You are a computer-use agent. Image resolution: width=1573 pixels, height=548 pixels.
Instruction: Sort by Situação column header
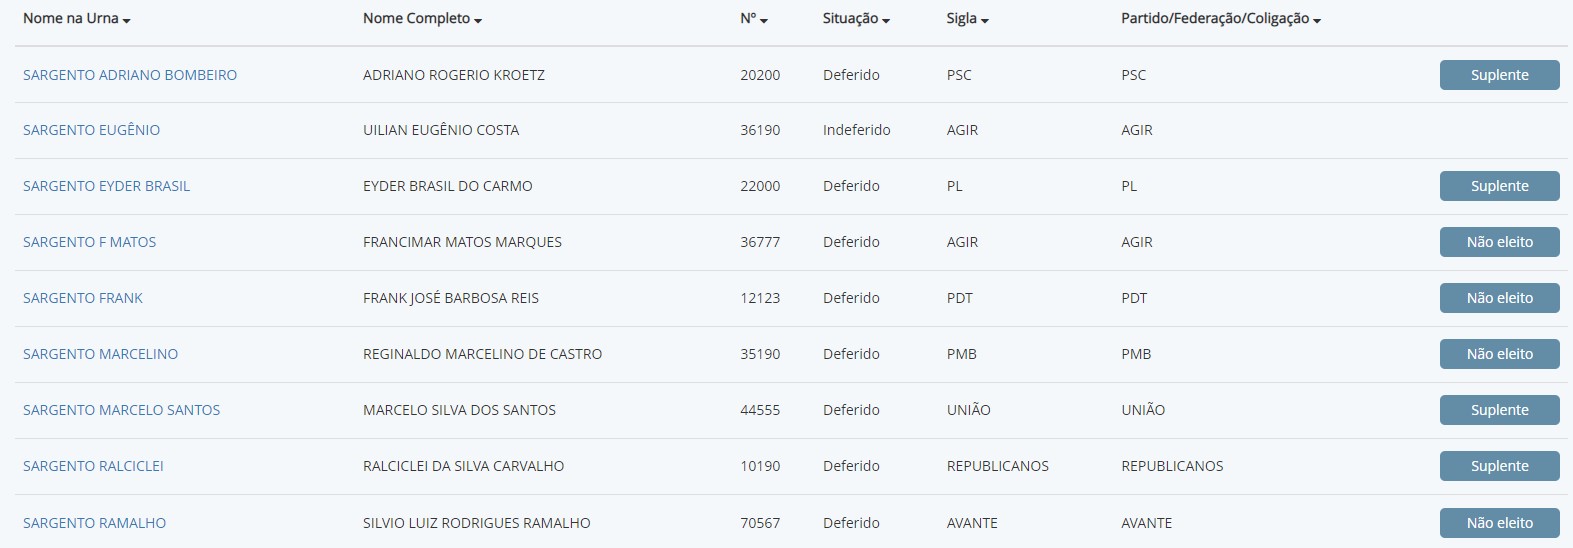[856, 19]
